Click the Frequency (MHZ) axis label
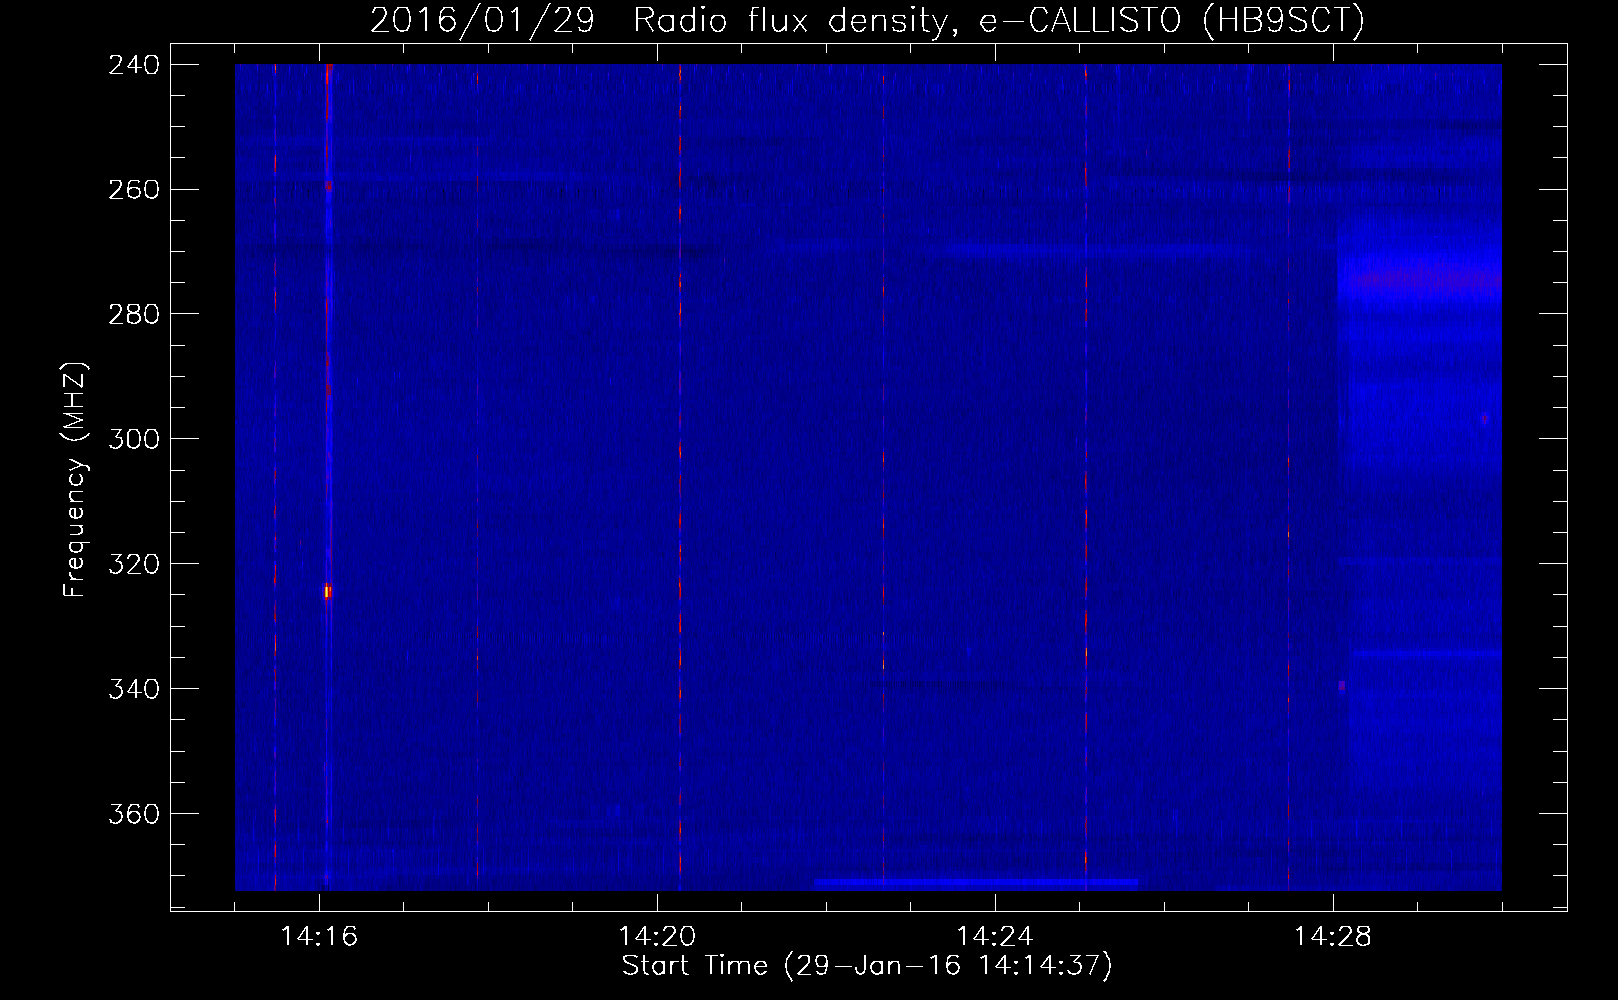 click(75, 480)
